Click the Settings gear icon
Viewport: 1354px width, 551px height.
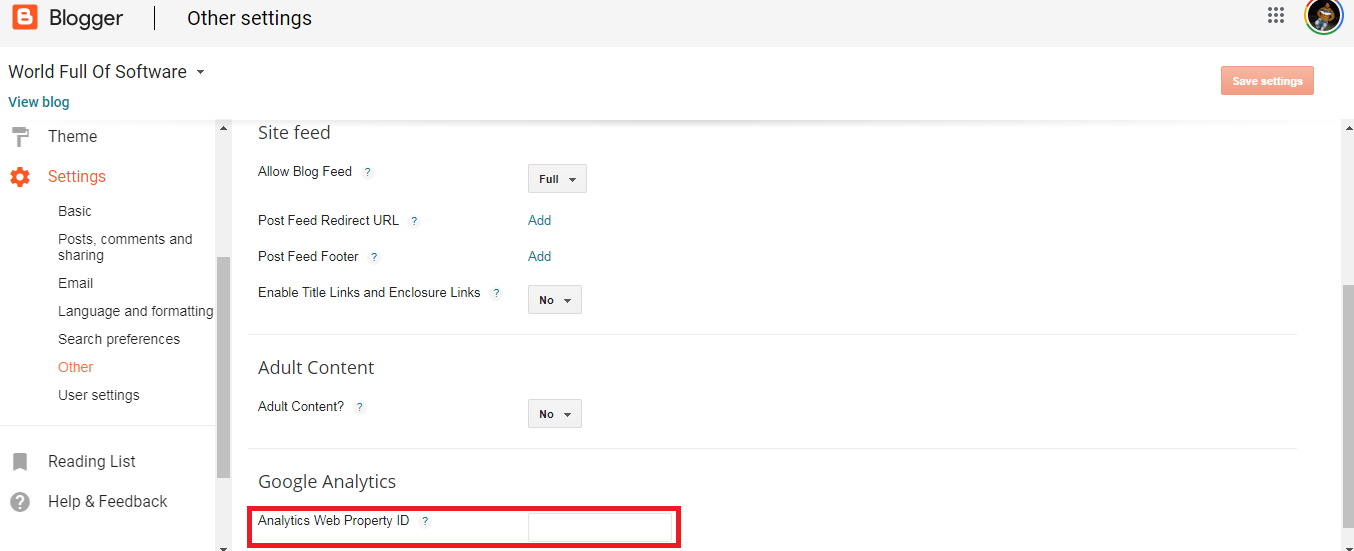tap(20, 177)
